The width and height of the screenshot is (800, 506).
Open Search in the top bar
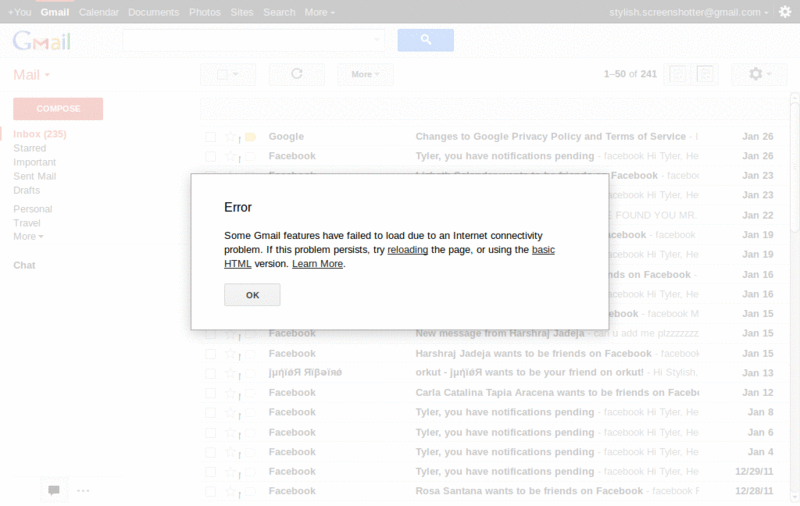tap(279, 12)
